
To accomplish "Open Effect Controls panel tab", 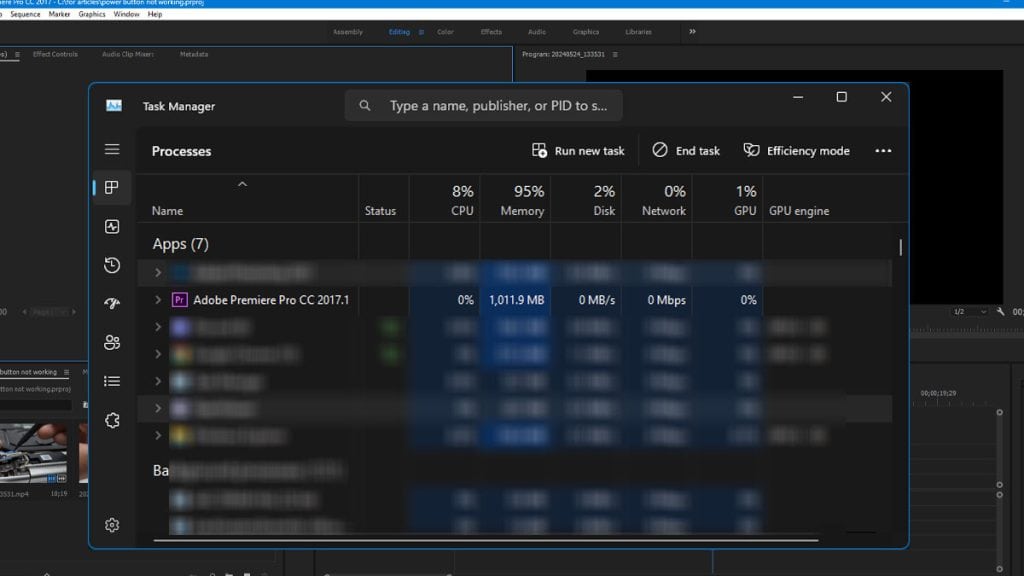I will 55,54.
